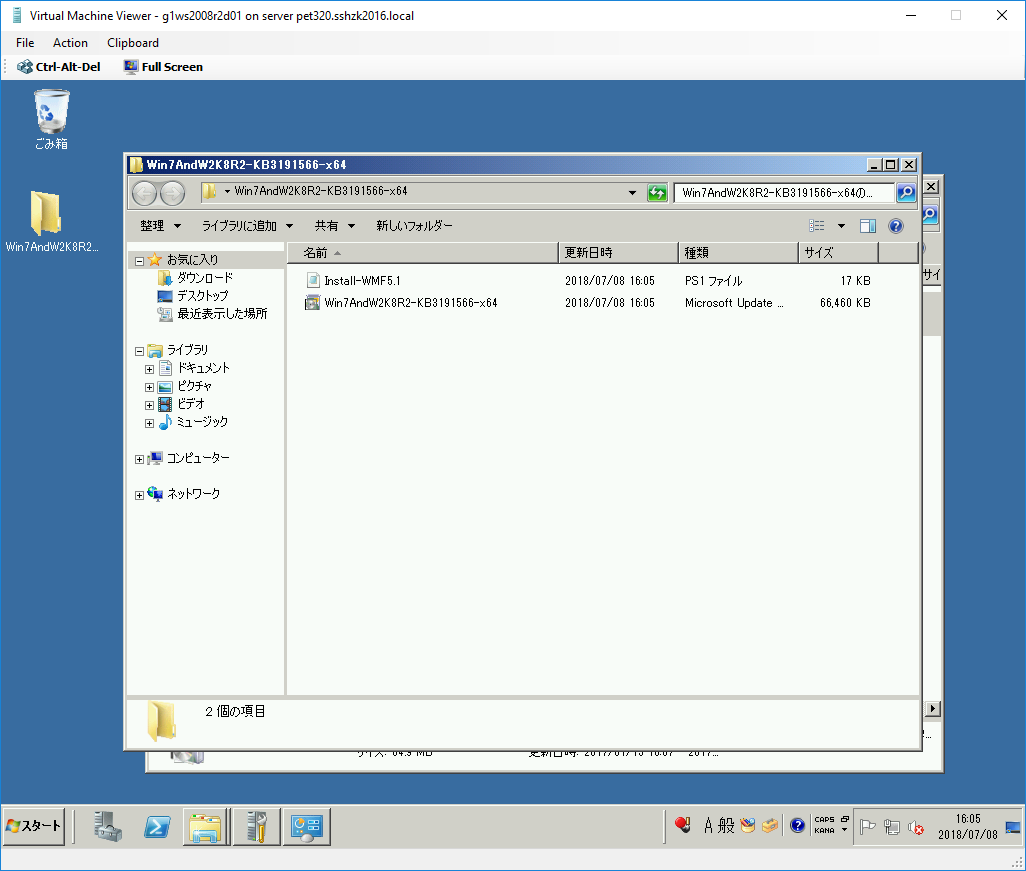Viewport: 1026px width, 871px height.
Task: Collapse the ライブラリ tree node
Action: coord(139,351)
